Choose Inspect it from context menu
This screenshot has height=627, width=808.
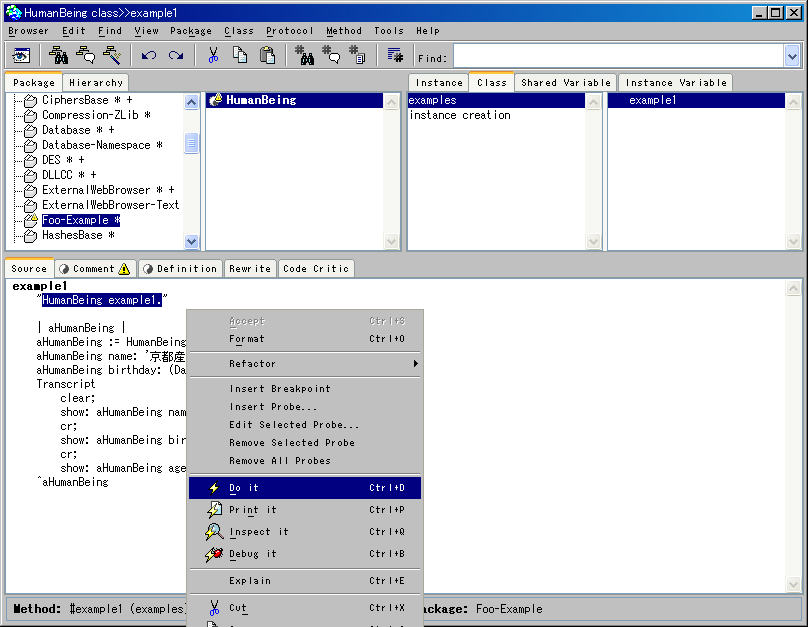305,532
